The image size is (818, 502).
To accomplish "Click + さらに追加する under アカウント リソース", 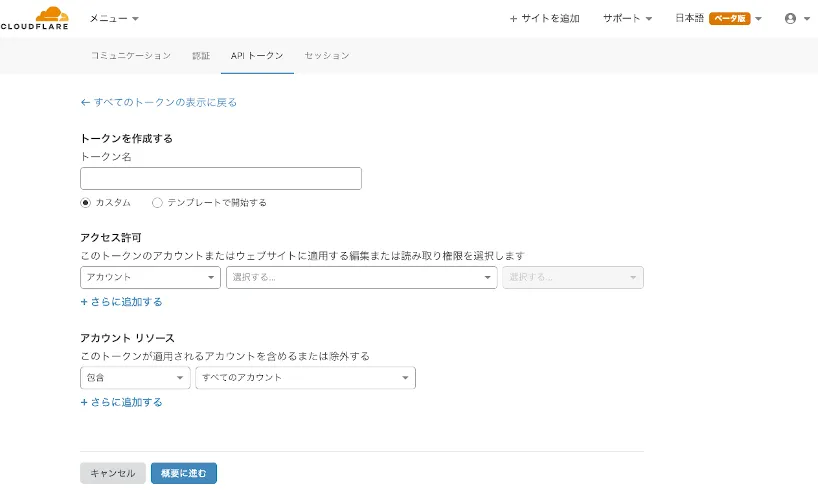I will point(121,402).
